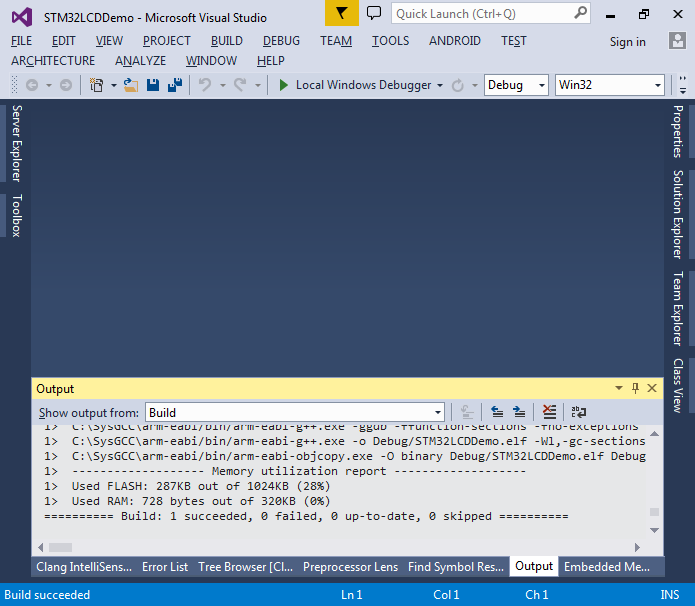Open the VIEW menu
The image size is (695, 606).
(109, 41)
